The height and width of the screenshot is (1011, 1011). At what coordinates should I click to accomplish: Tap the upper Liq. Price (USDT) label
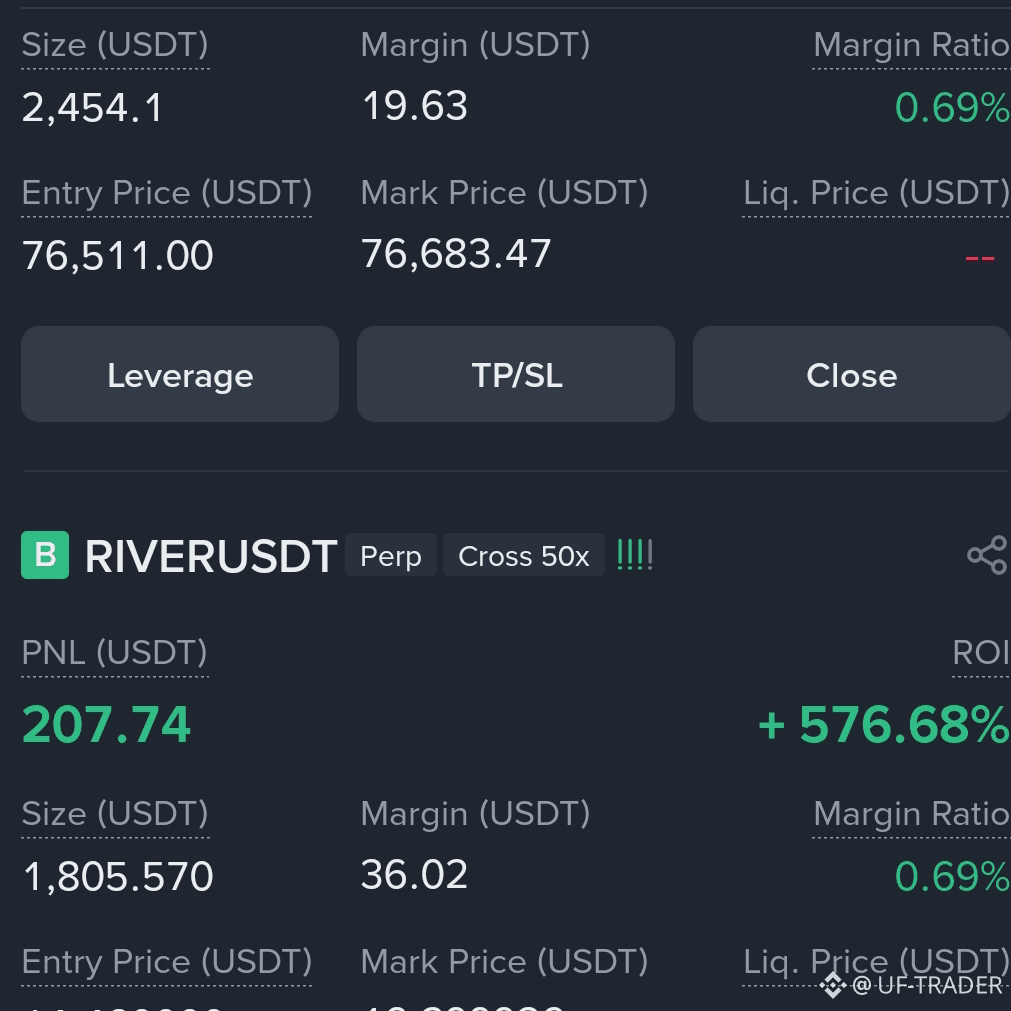click(x=877, y=193)
